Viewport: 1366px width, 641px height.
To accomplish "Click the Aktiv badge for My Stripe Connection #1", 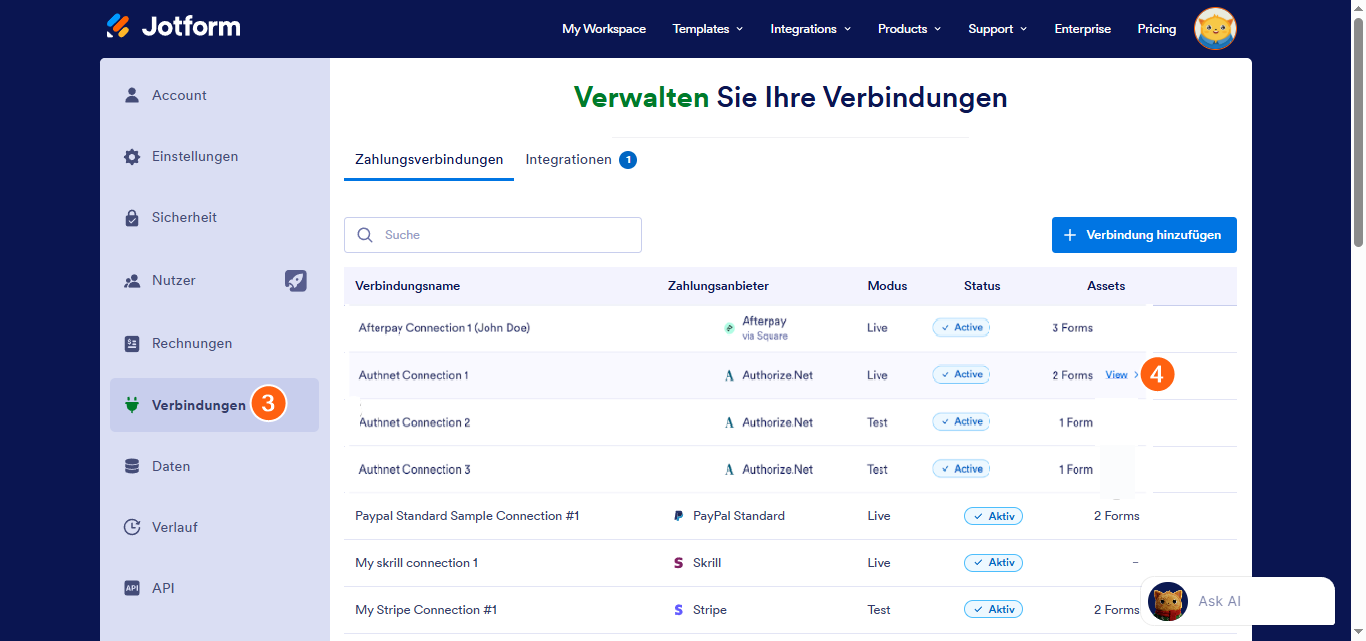I will click(x=993, y=609).
